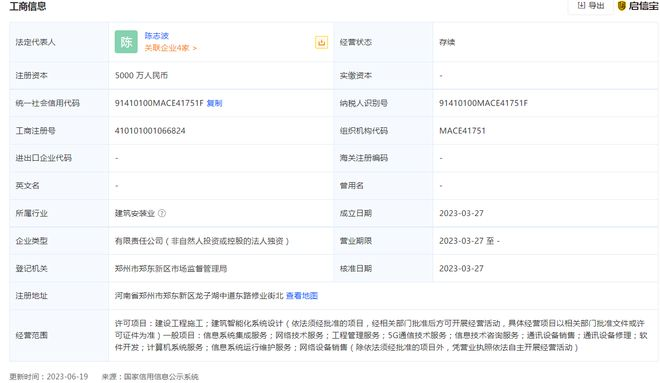The width and height of the screenshot is (660, 383).
Task: Open legal representative 陈志波's profile link
Action: [x=157, y=36]
